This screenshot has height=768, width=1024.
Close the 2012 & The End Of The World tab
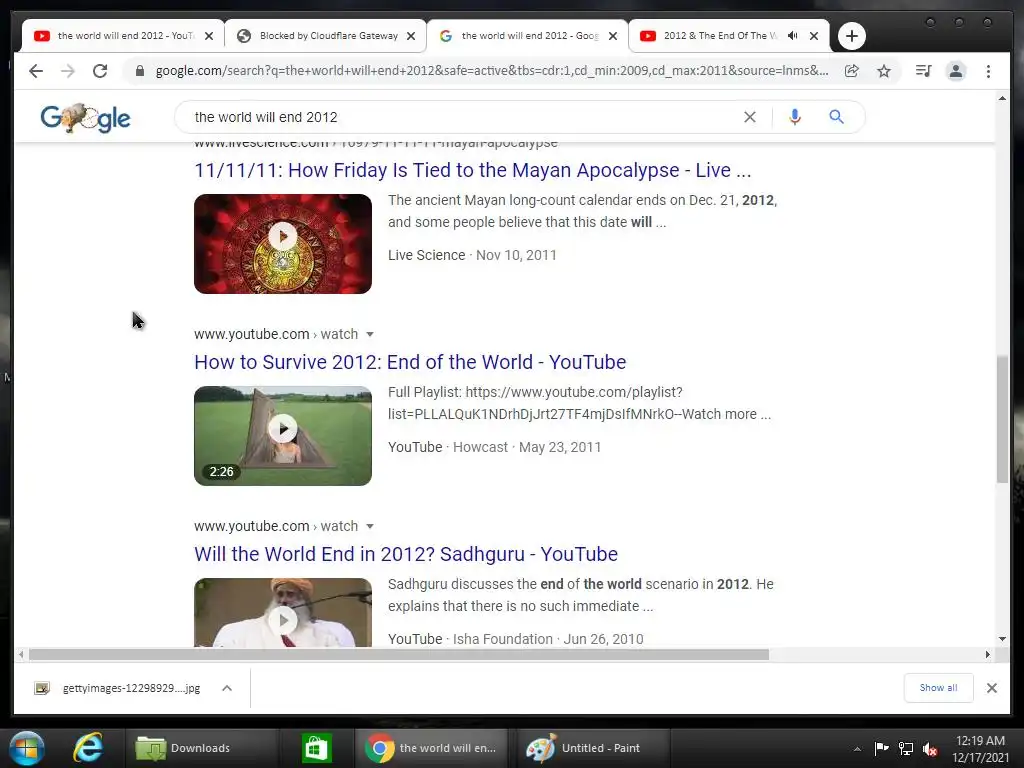(814, 36)
